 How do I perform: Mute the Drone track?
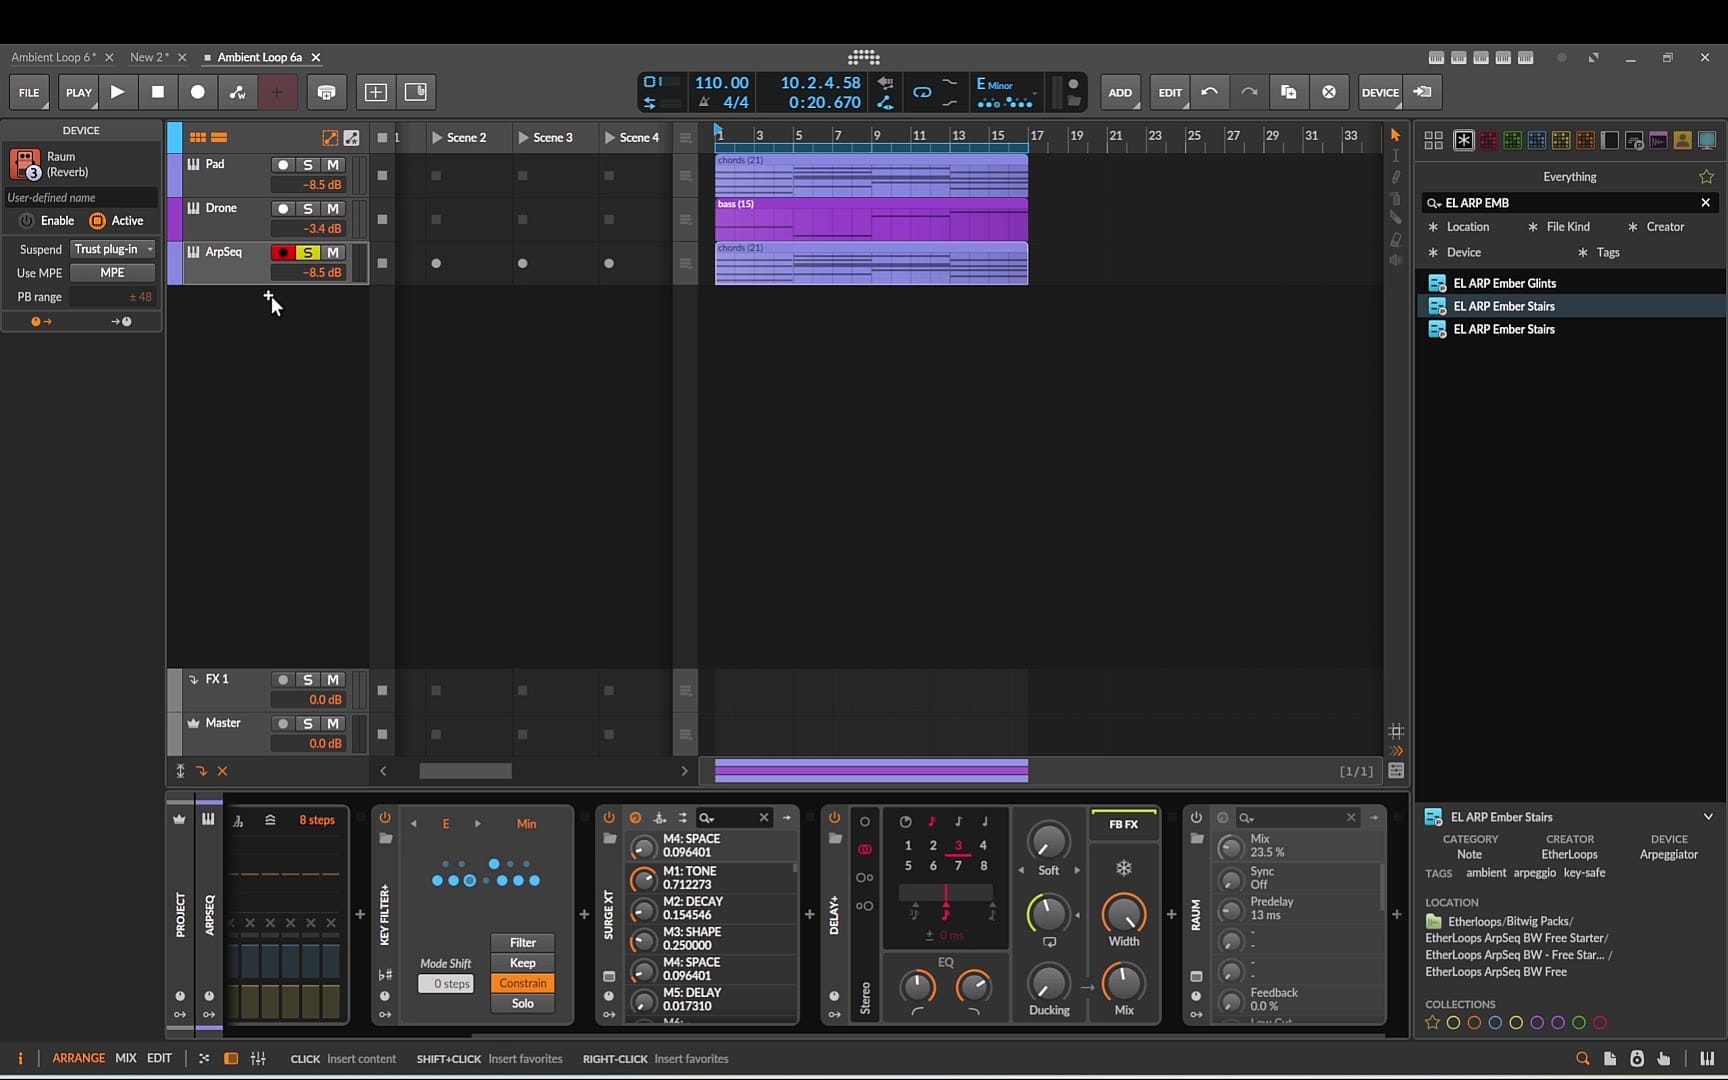[x=333, y=209]
